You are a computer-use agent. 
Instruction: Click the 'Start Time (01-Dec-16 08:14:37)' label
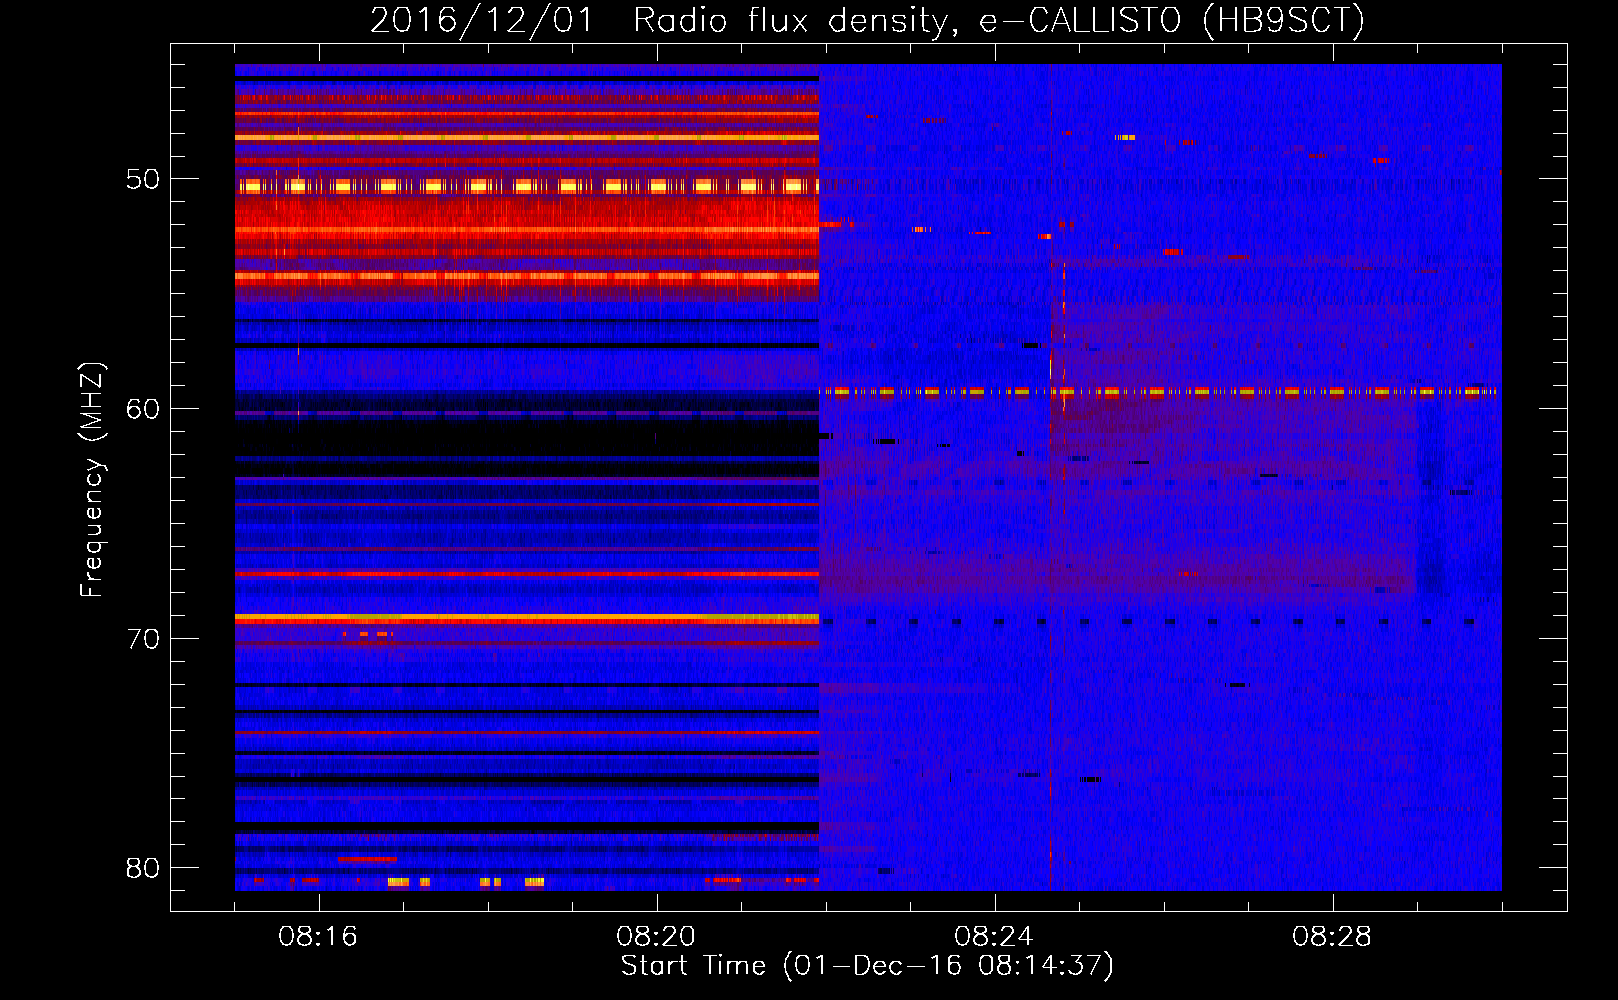pyautogui.click(x=867, y=966)
